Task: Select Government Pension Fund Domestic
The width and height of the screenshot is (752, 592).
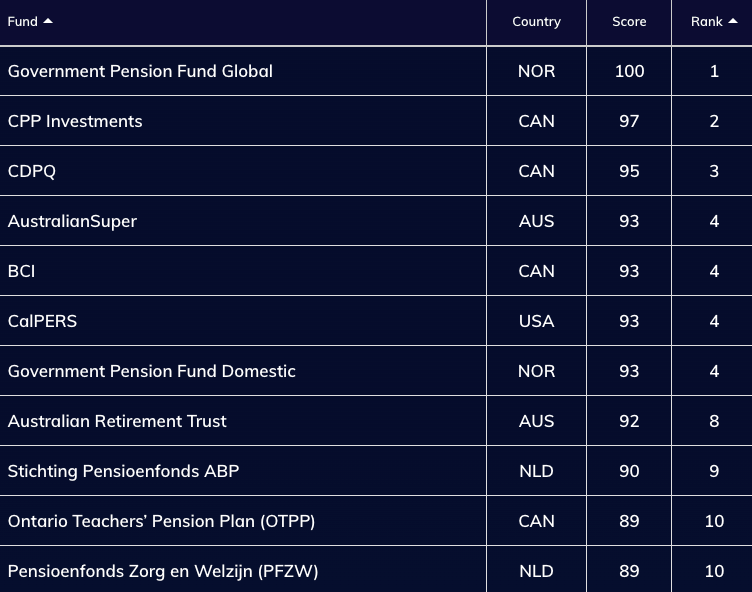Action: tap(151, 371)
